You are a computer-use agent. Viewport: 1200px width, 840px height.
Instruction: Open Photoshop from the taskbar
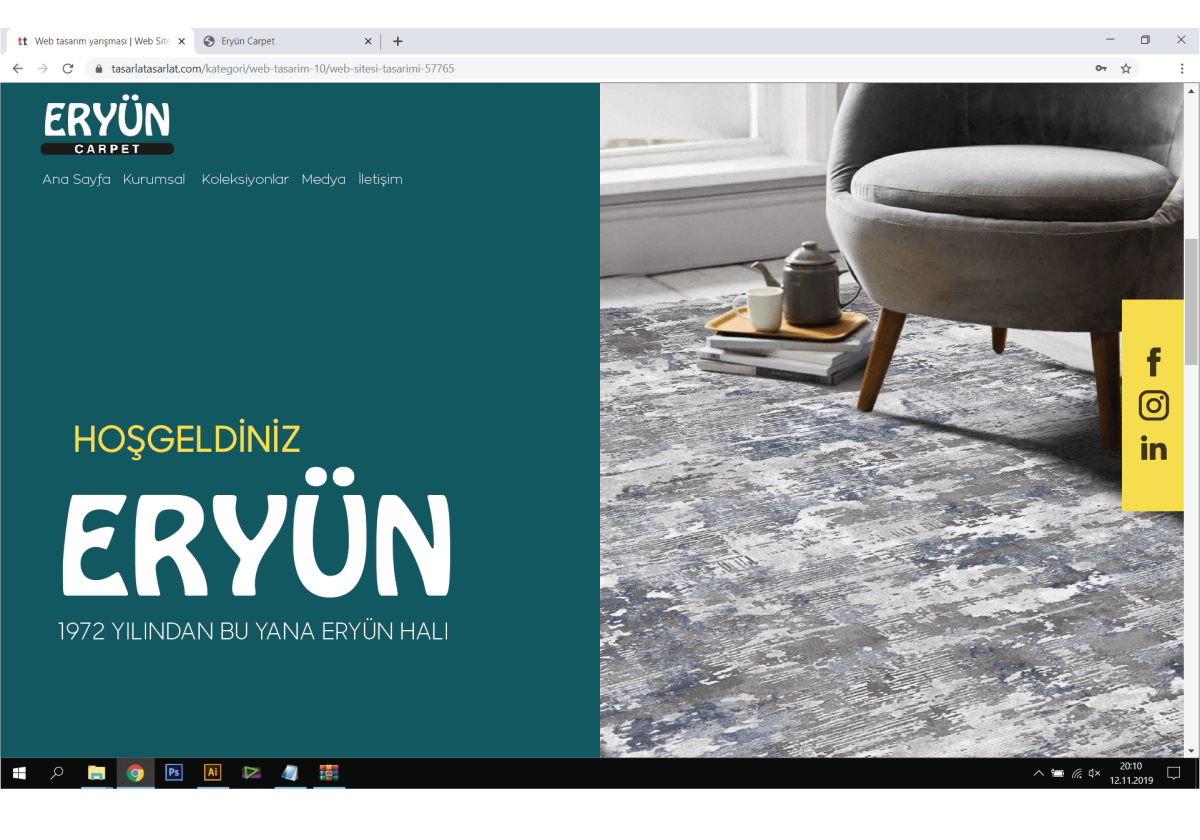174,772
